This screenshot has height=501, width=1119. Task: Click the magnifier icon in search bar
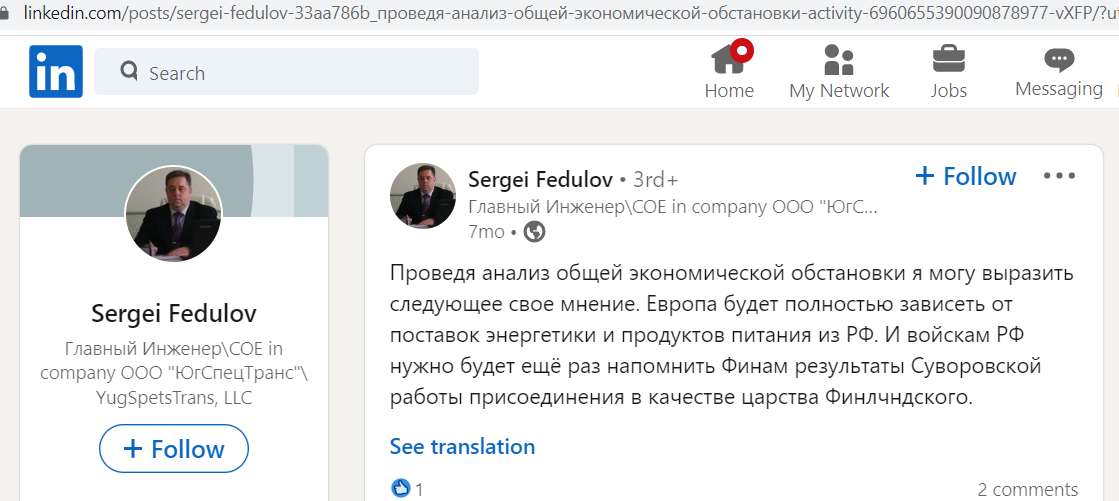click(x=129, y=71)
